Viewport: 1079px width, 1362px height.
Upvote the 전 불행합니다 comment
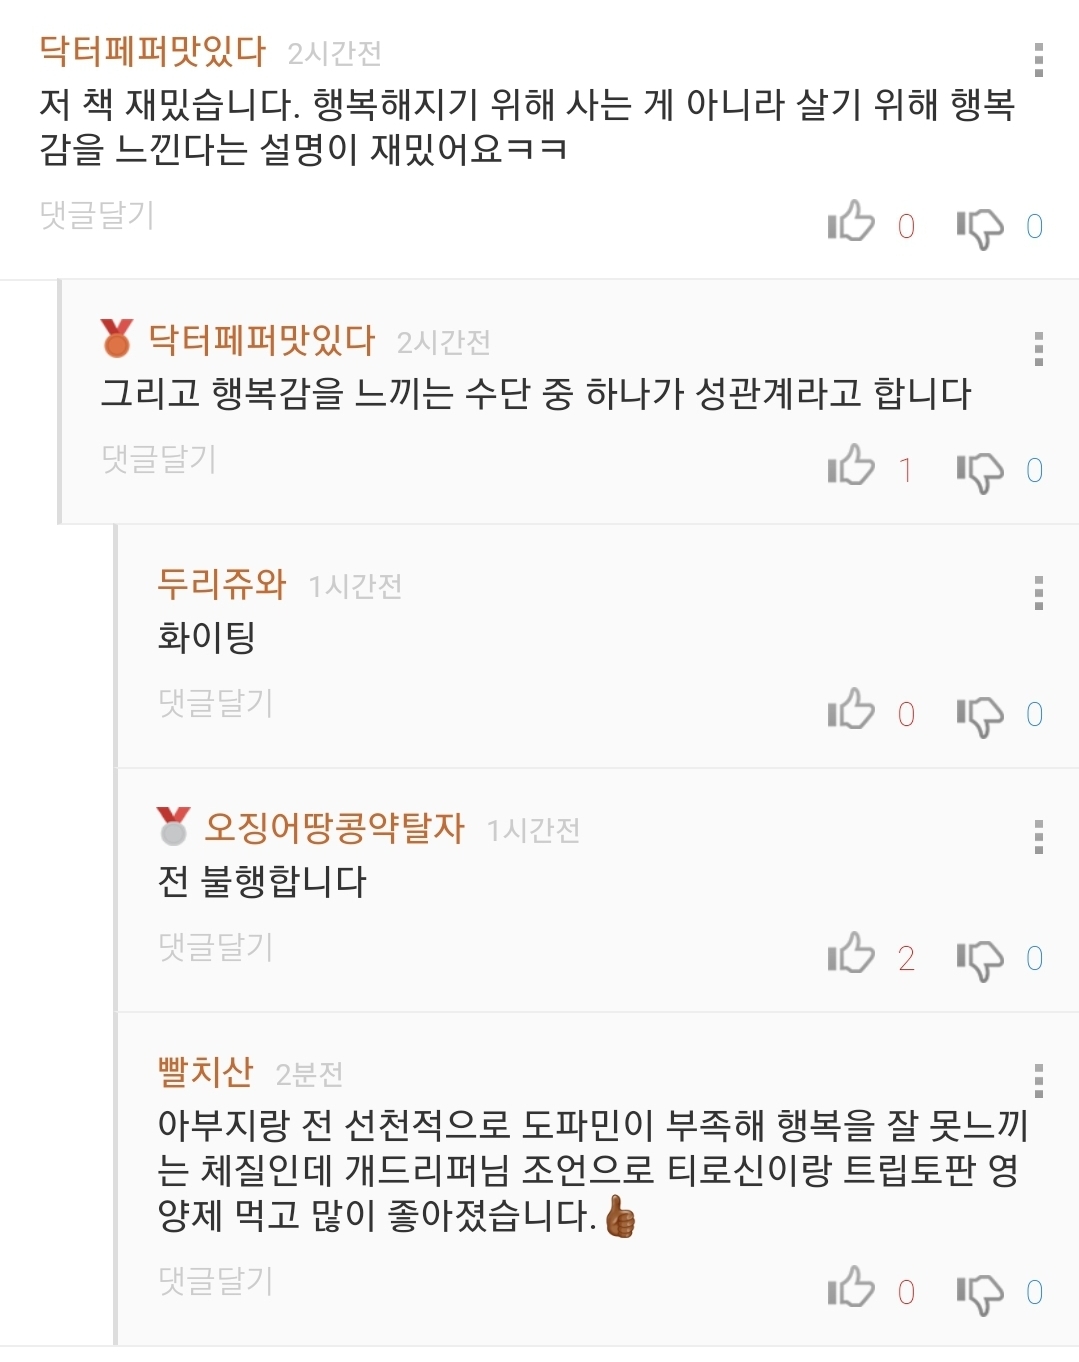coord(851,954)
